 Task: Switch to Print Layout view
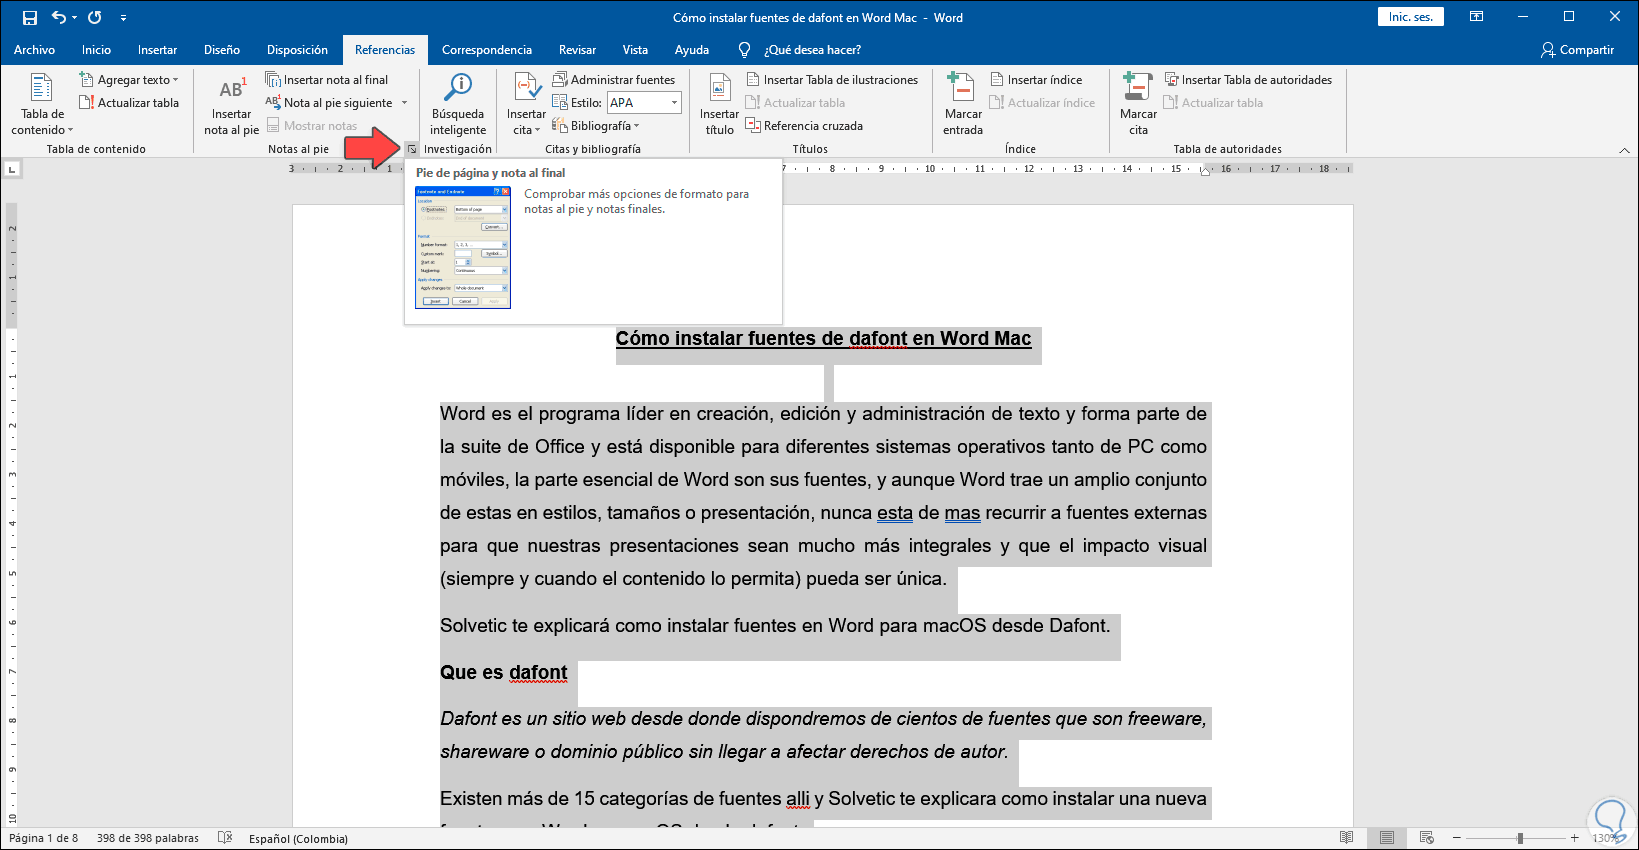(x=1386, y=838)
